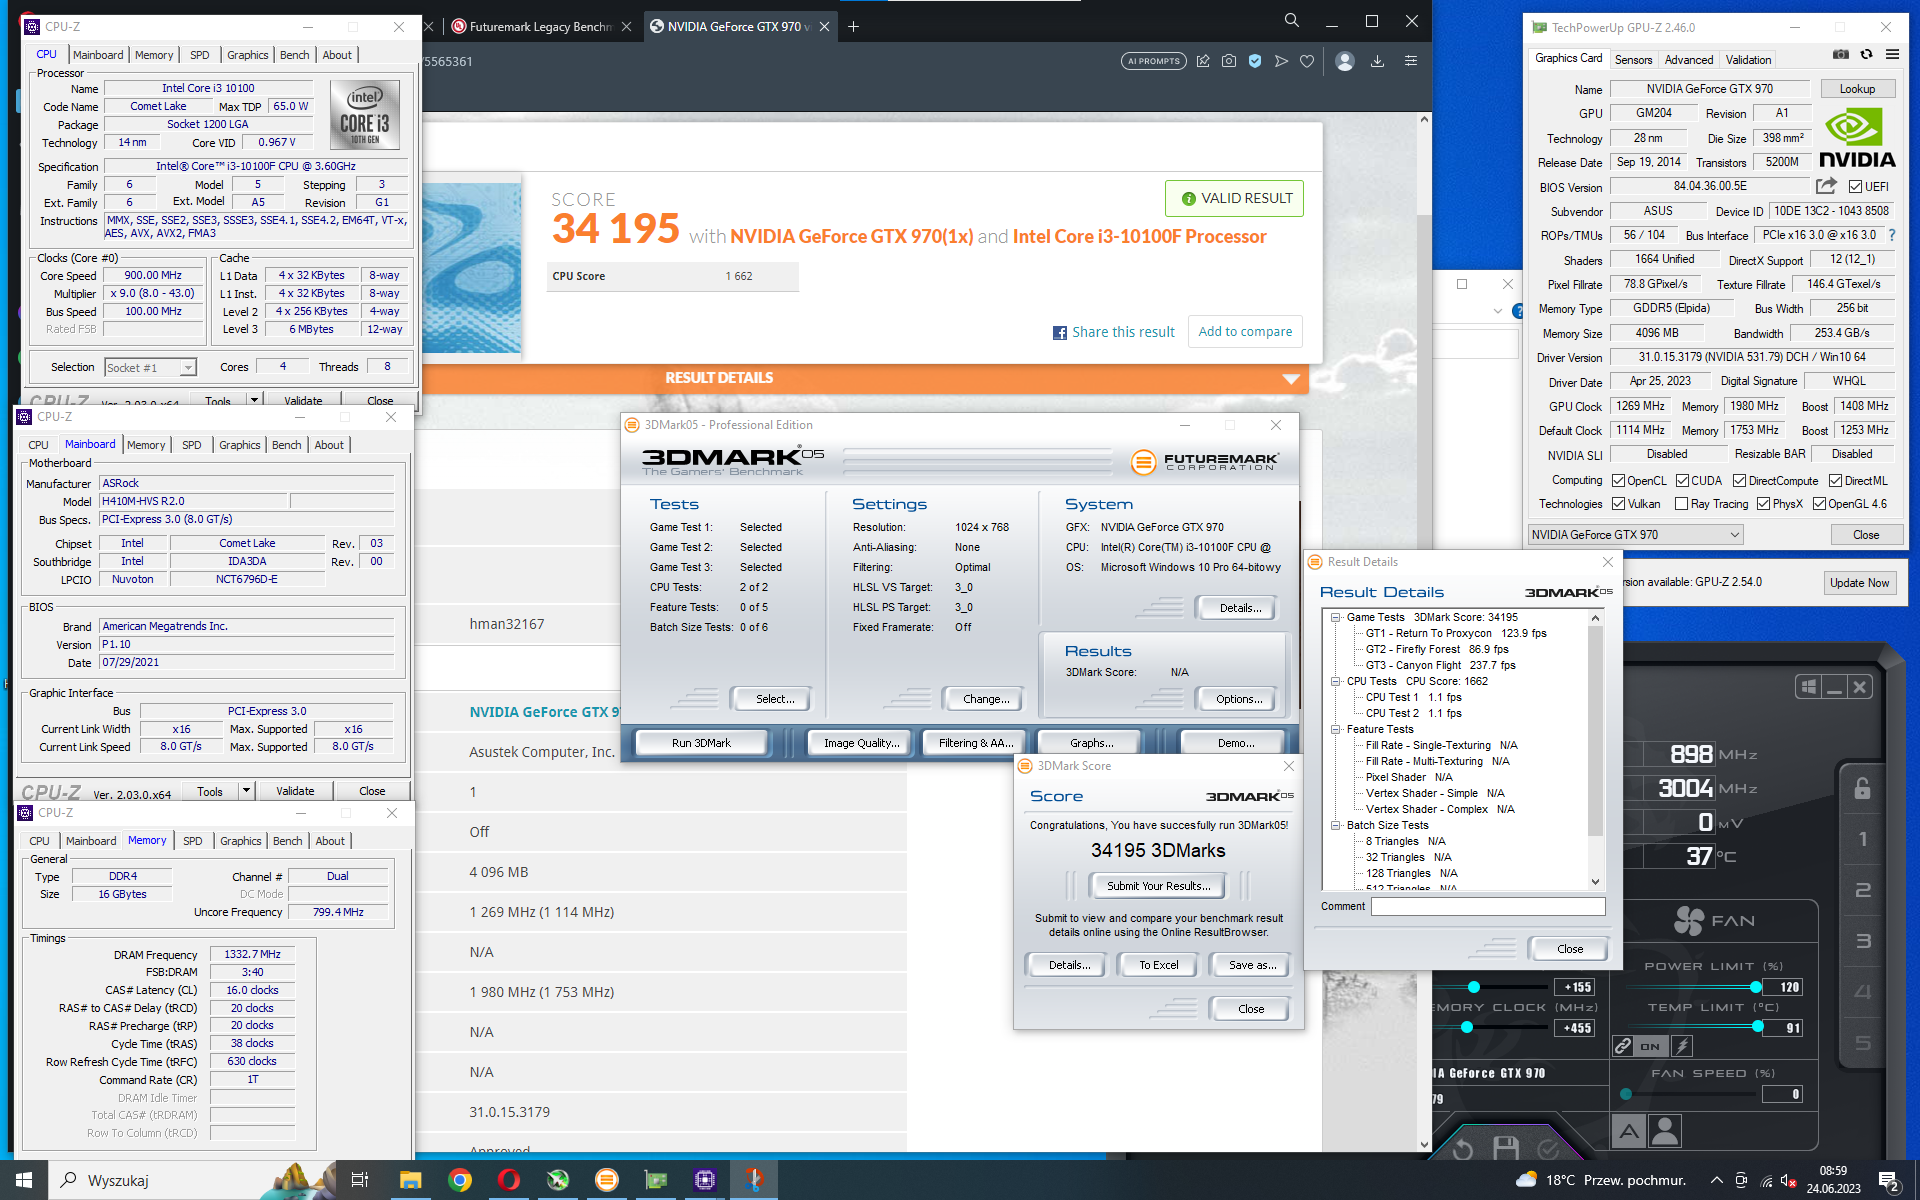
Task: Toggle the OpenCL checkbox
Action: coord(1619,481)
